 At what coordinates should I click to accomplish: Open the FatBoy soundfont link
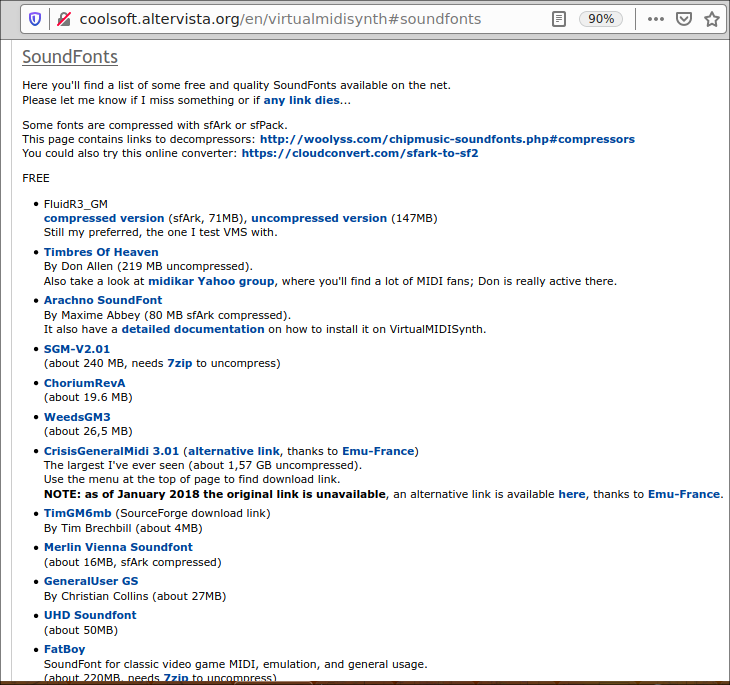64,649
